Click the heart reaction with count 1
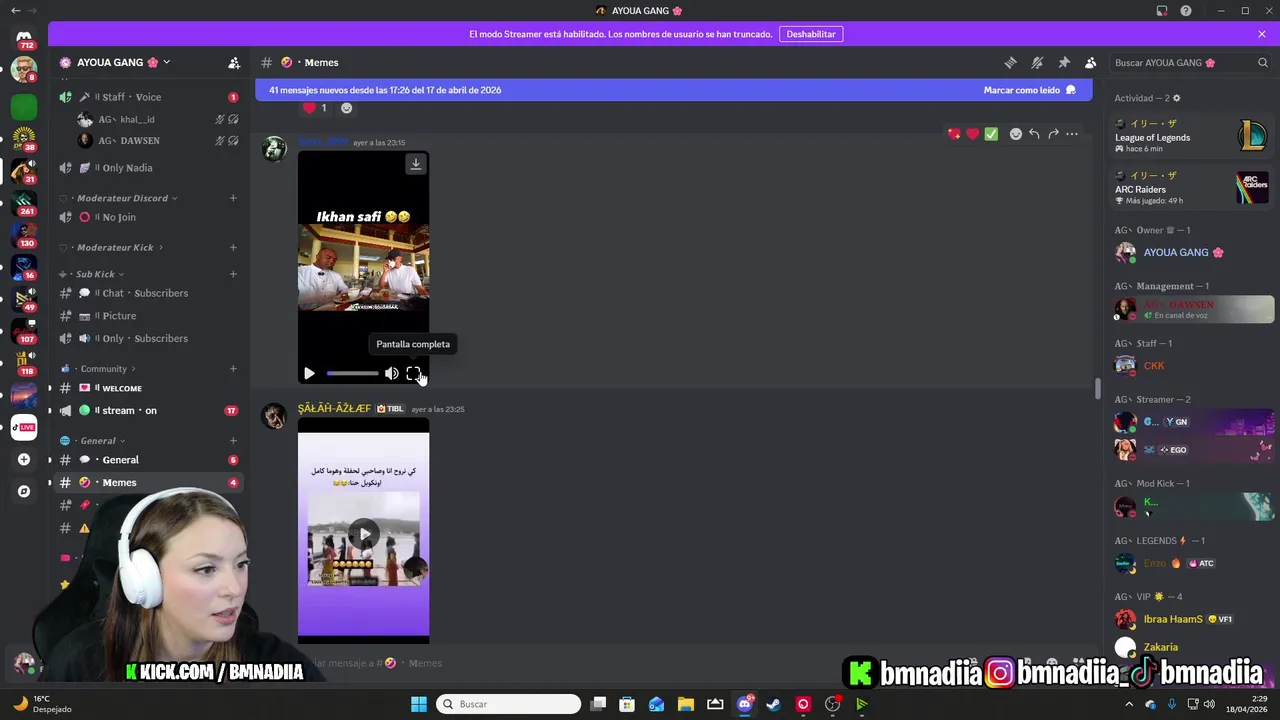The height and width of the screenshot is (720, 1280). point(314,108)
